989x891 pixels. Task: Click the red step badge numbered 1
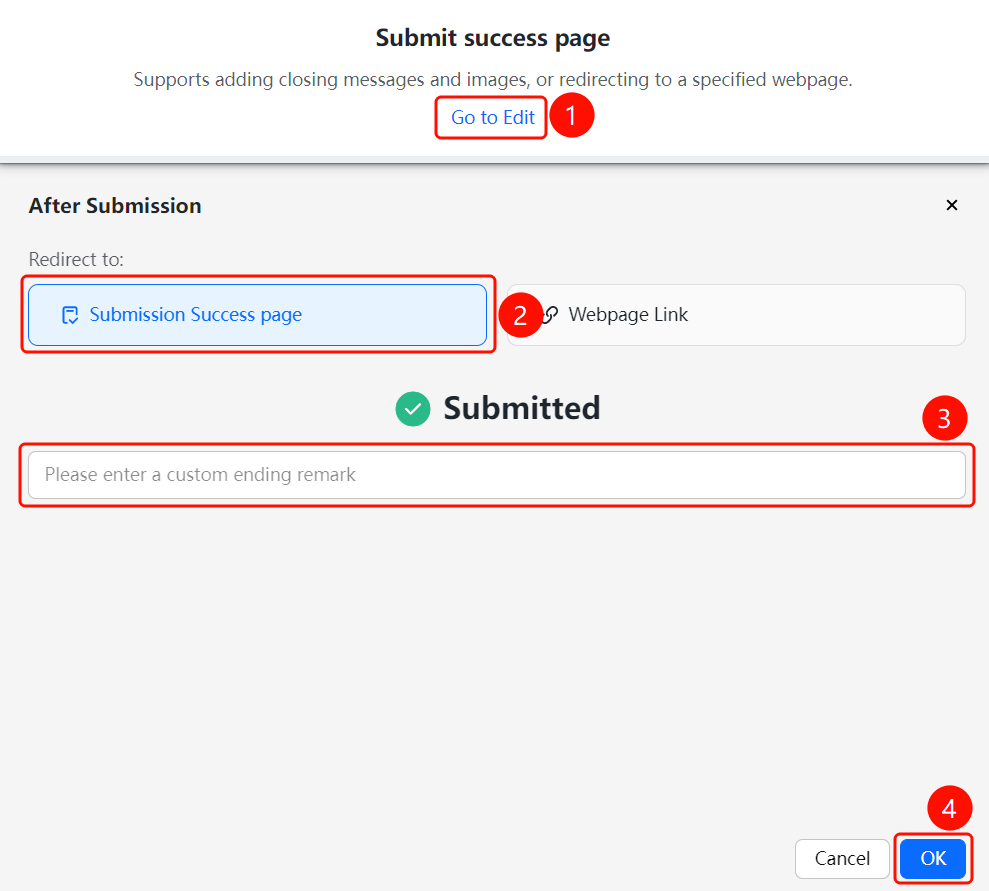coord(571,115)
